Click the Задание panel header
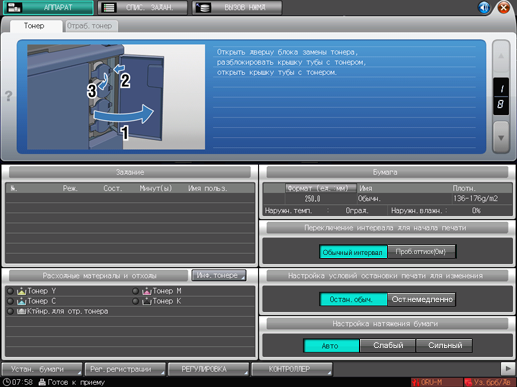 point(130,172)
